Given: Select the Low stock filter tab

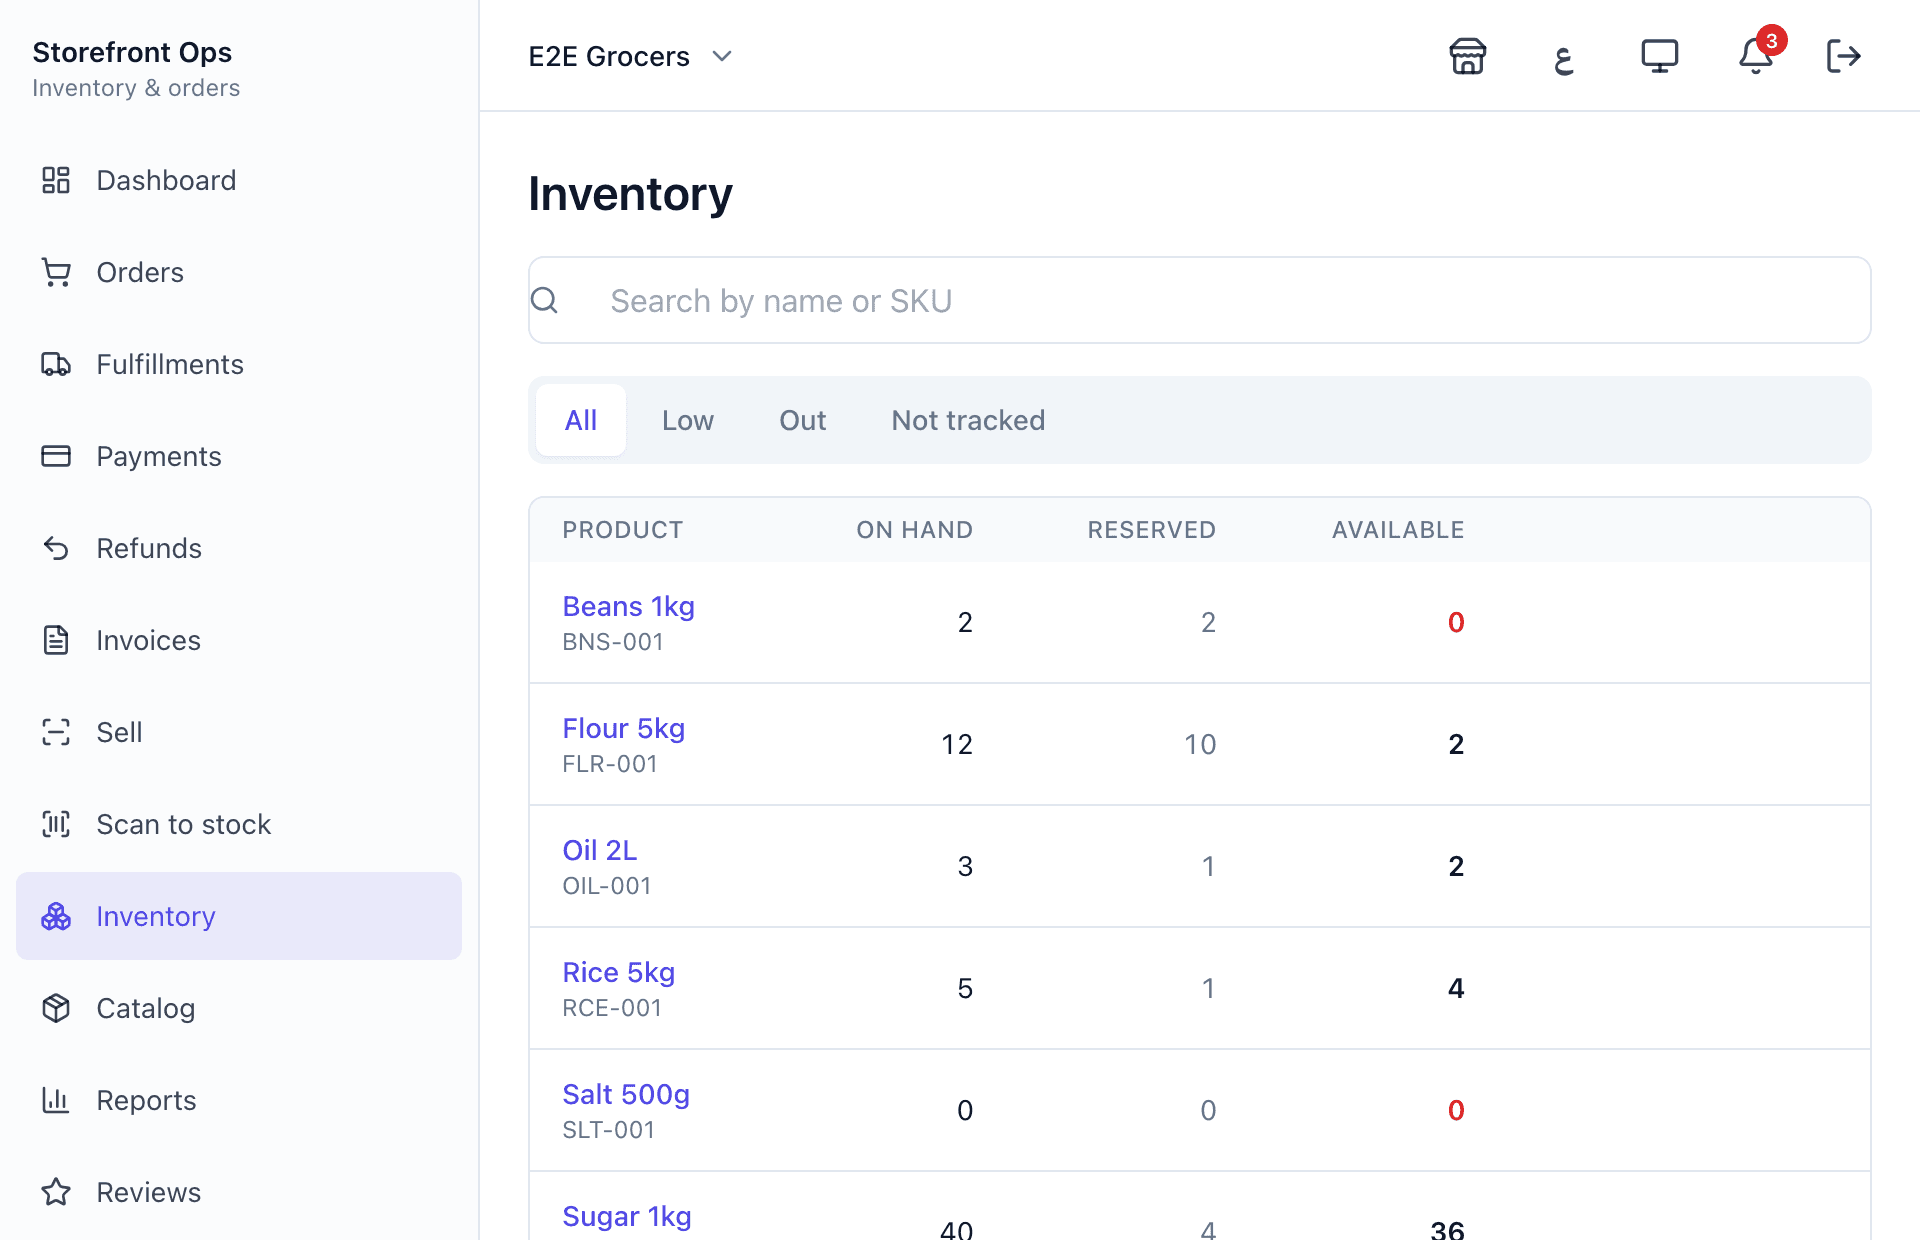Looking at the screenshot, I should click(x=688, y=420).
